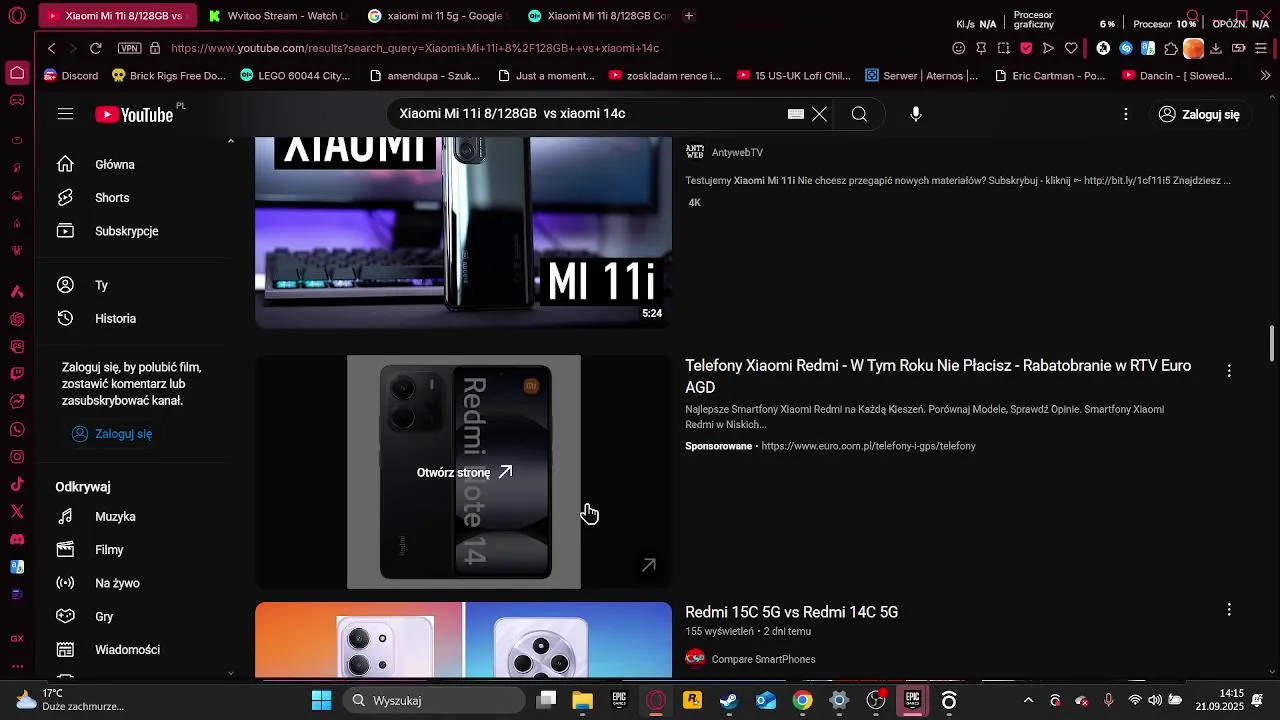The height and width of the screenshot is (720, 1280).
Task: Submit search with the magnifier button
Action: pyautogui.click(x=859, y=114)
